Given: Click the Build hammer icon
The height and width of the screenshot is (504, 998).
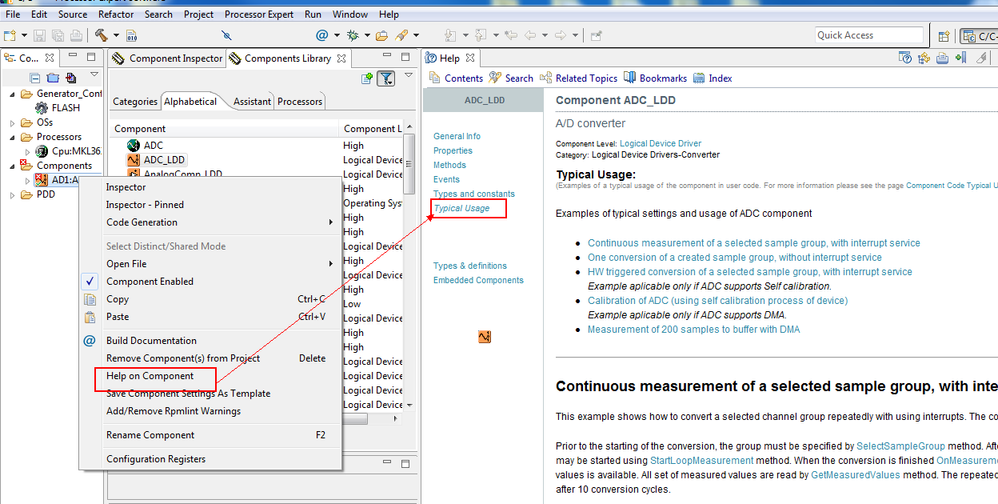Looking at the screenshot, I should [101, 35].
